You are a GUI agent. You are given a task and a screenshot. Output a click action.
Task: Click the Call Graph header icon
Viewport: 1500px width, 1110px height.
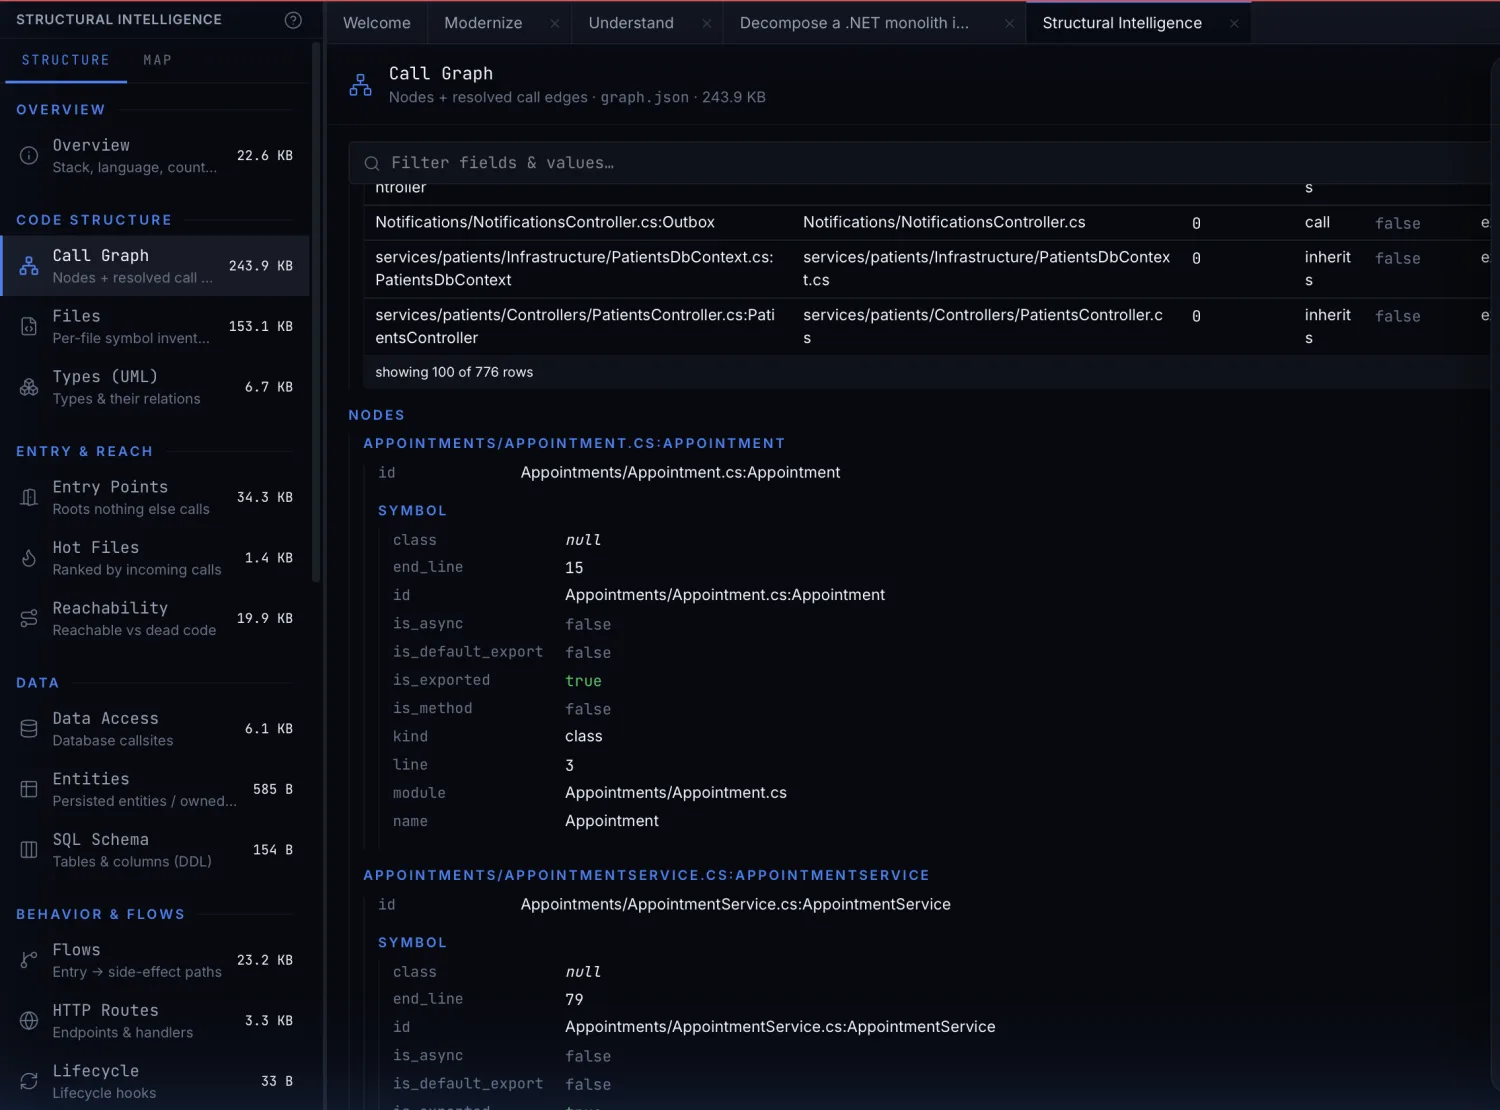pos(360,85)
